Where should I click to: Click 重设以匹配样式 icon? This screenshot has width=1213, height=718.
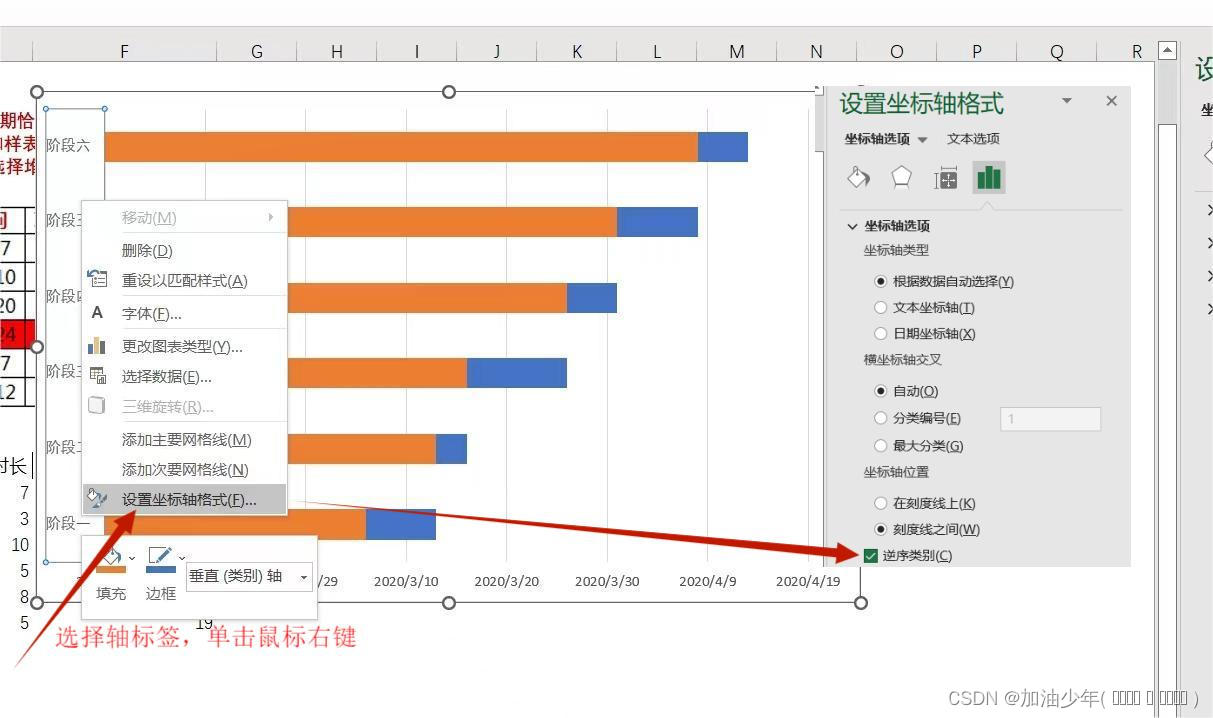point(97,280)
